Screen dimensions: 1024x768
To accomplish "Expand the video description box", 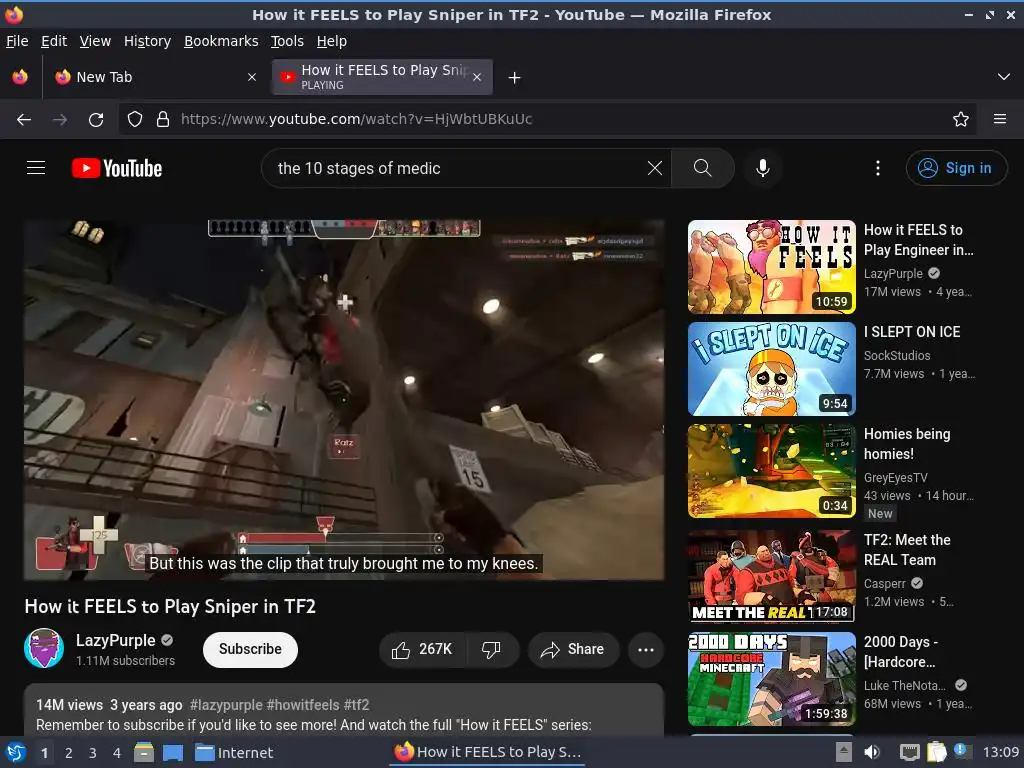I will [x=344, y=711].
